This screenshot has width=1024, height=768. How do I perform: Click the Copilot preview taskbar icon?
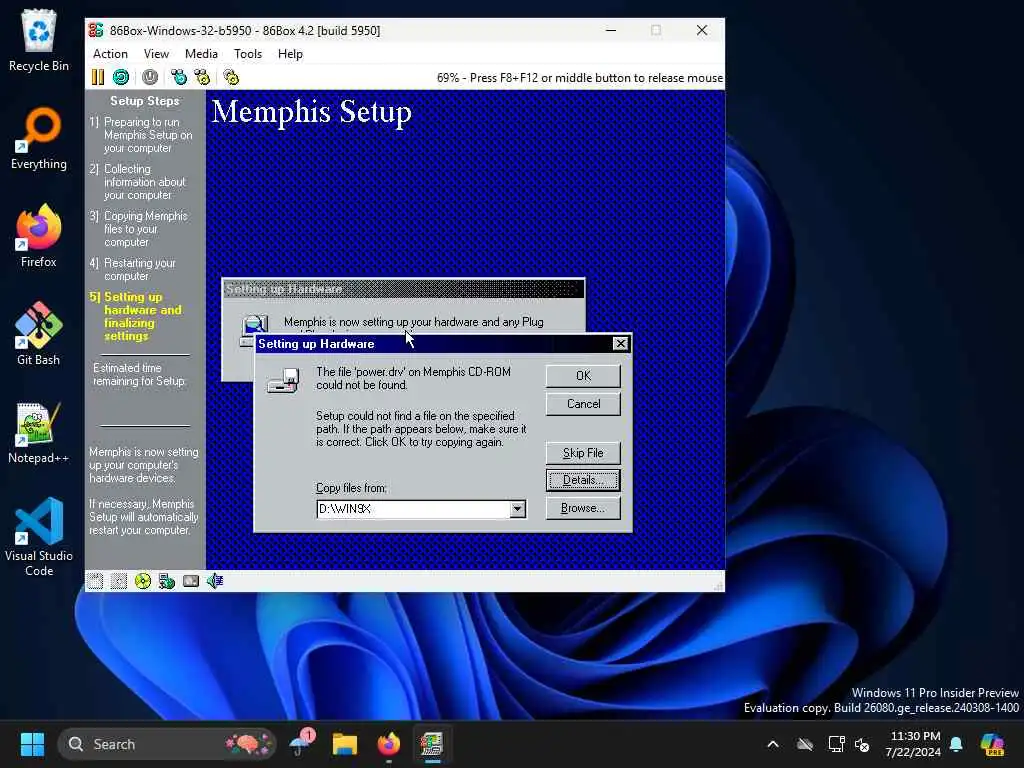[992, 744]
